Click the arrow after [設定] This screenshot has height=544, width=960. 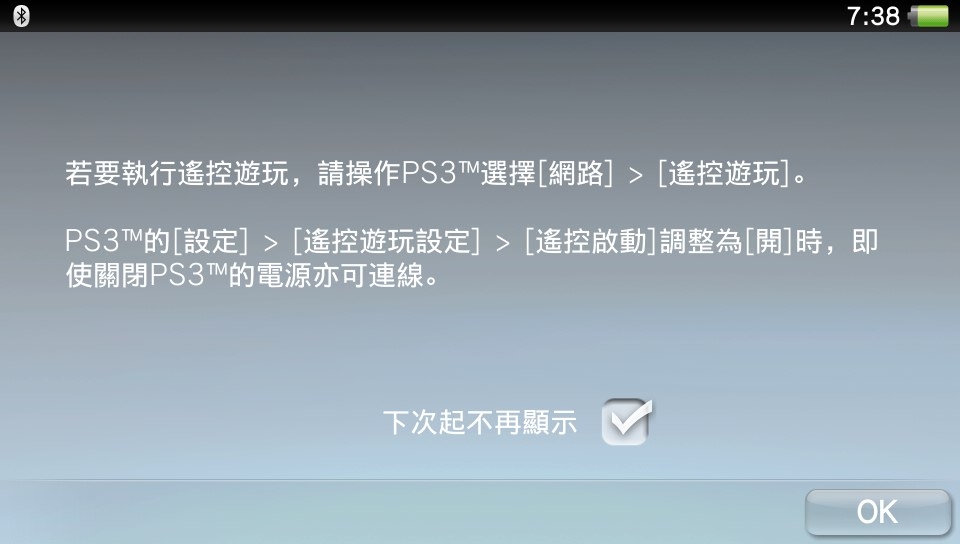point(271,244)
